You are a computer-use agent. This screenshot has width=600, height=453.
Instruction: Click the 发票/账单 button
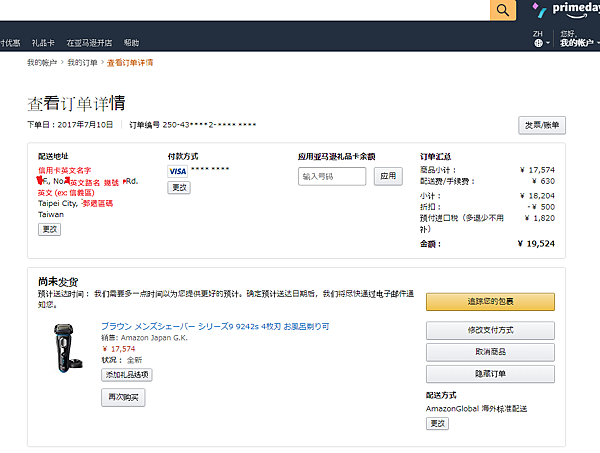[x=542, y=125]
